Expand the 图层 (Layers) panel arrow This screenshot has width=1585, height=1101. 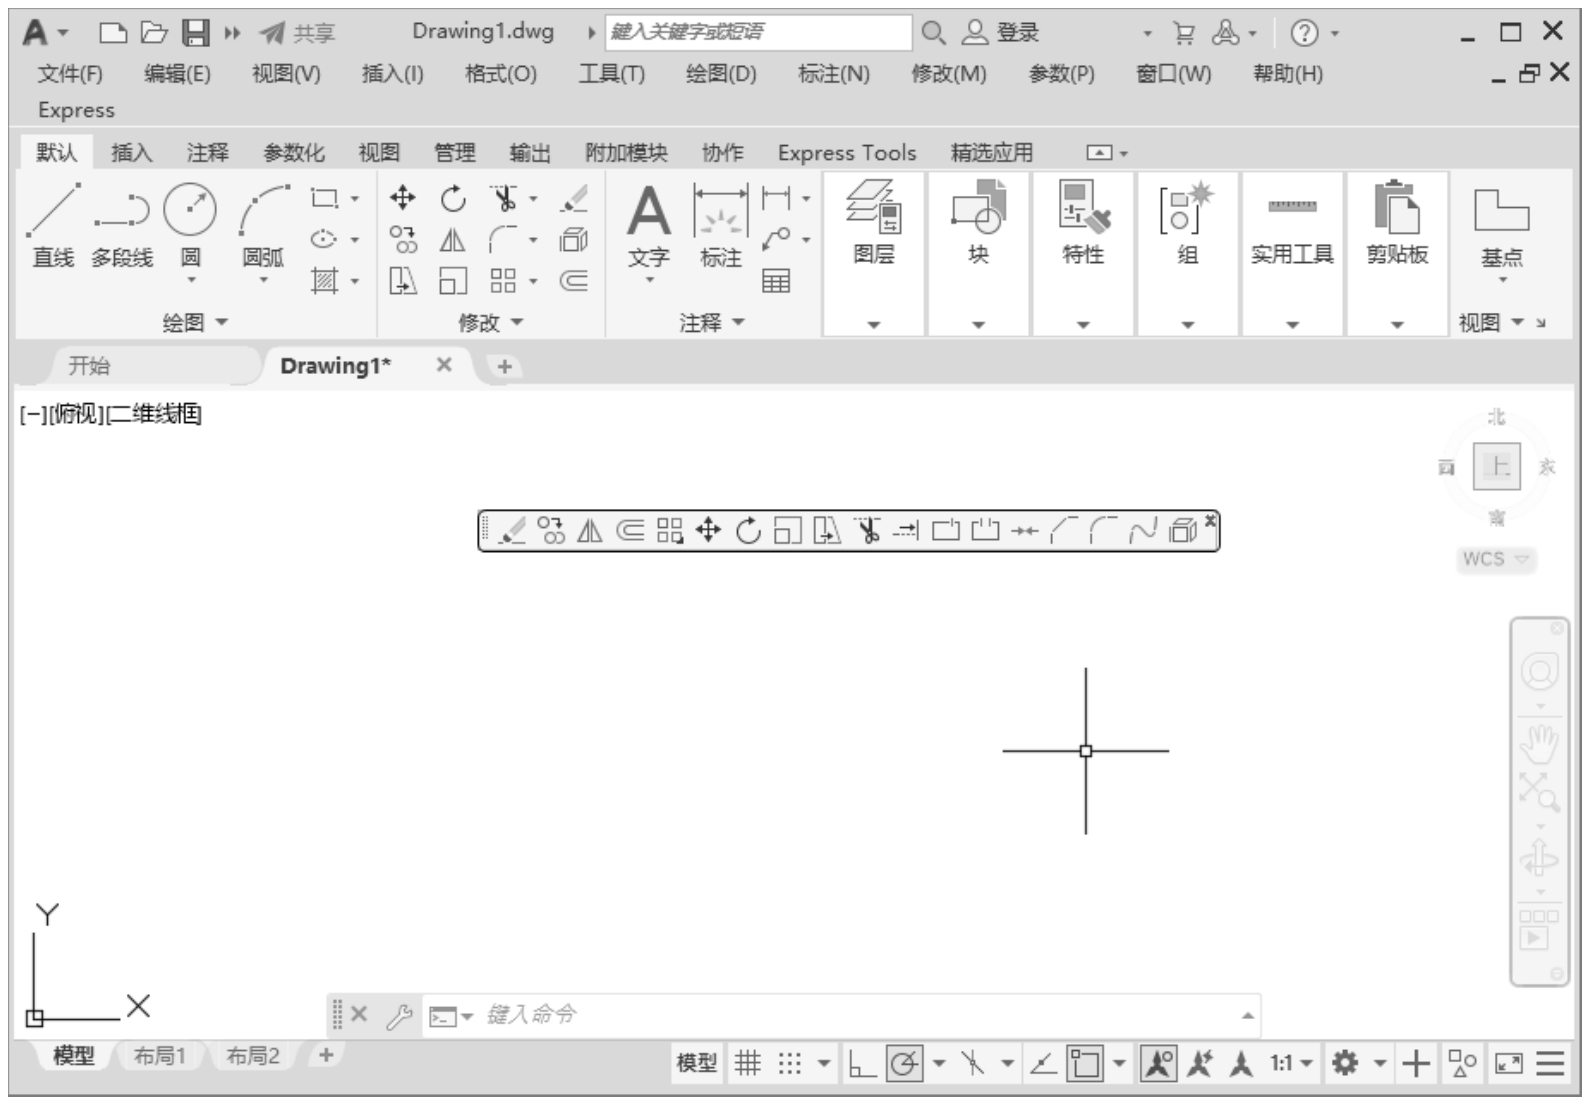[x=873, y=325]
